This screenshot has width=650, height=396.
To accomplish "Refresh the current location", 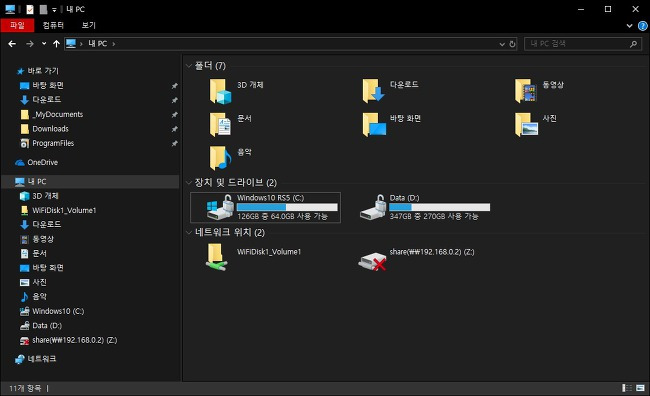I will (512, 44).
